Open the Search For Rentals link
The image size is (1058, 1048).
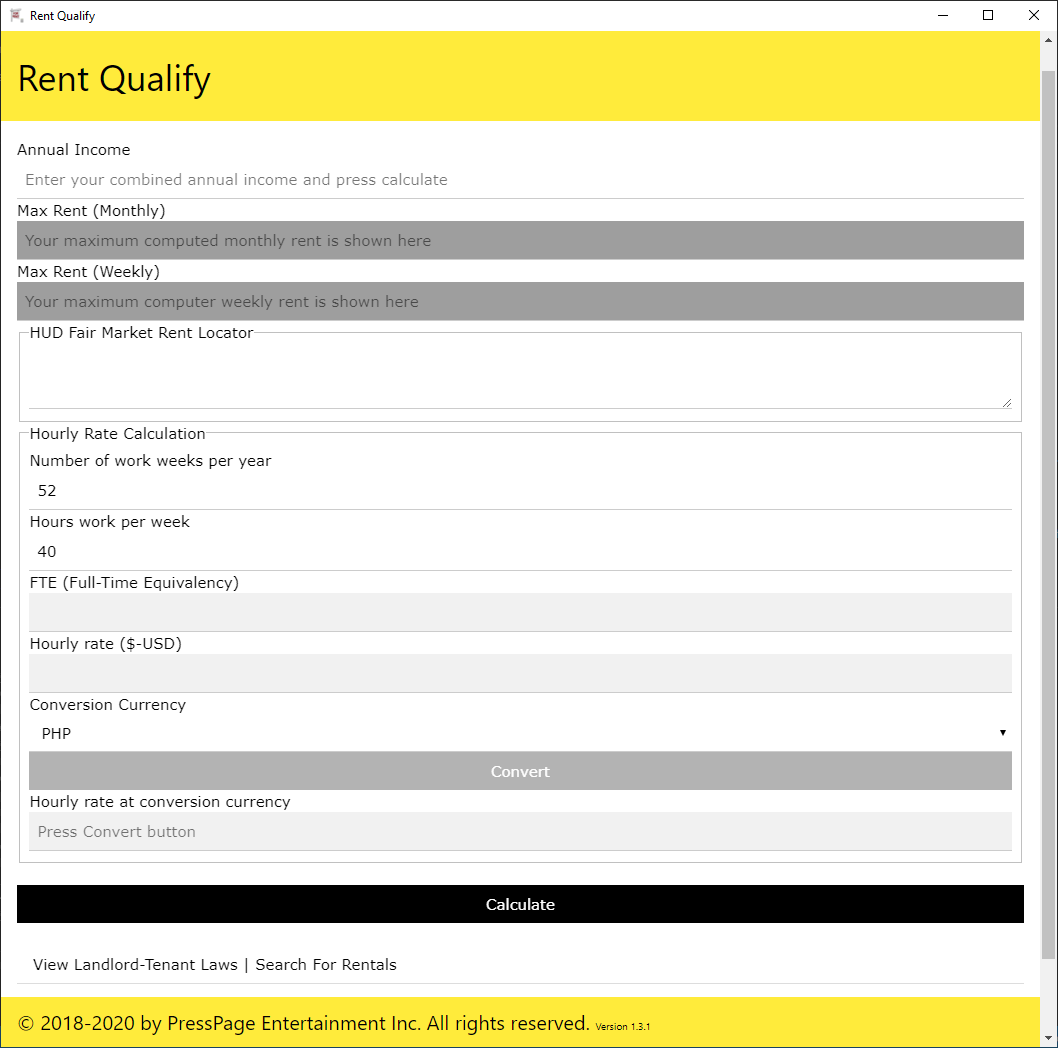326,964
